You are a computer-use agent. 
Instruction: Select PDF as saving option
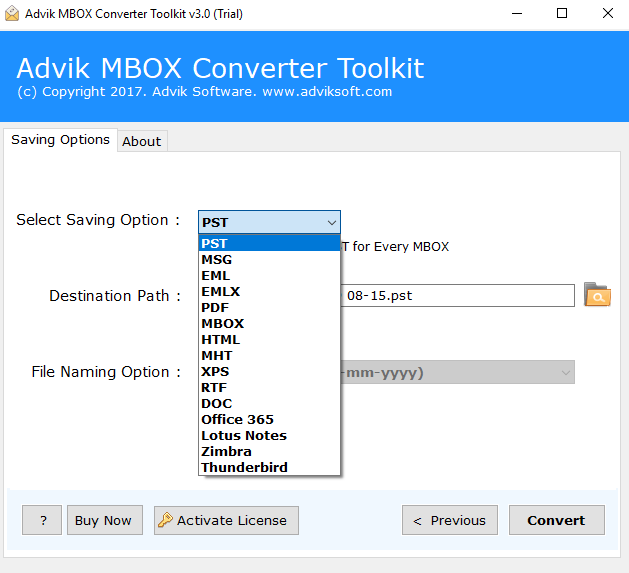point(269,307)
